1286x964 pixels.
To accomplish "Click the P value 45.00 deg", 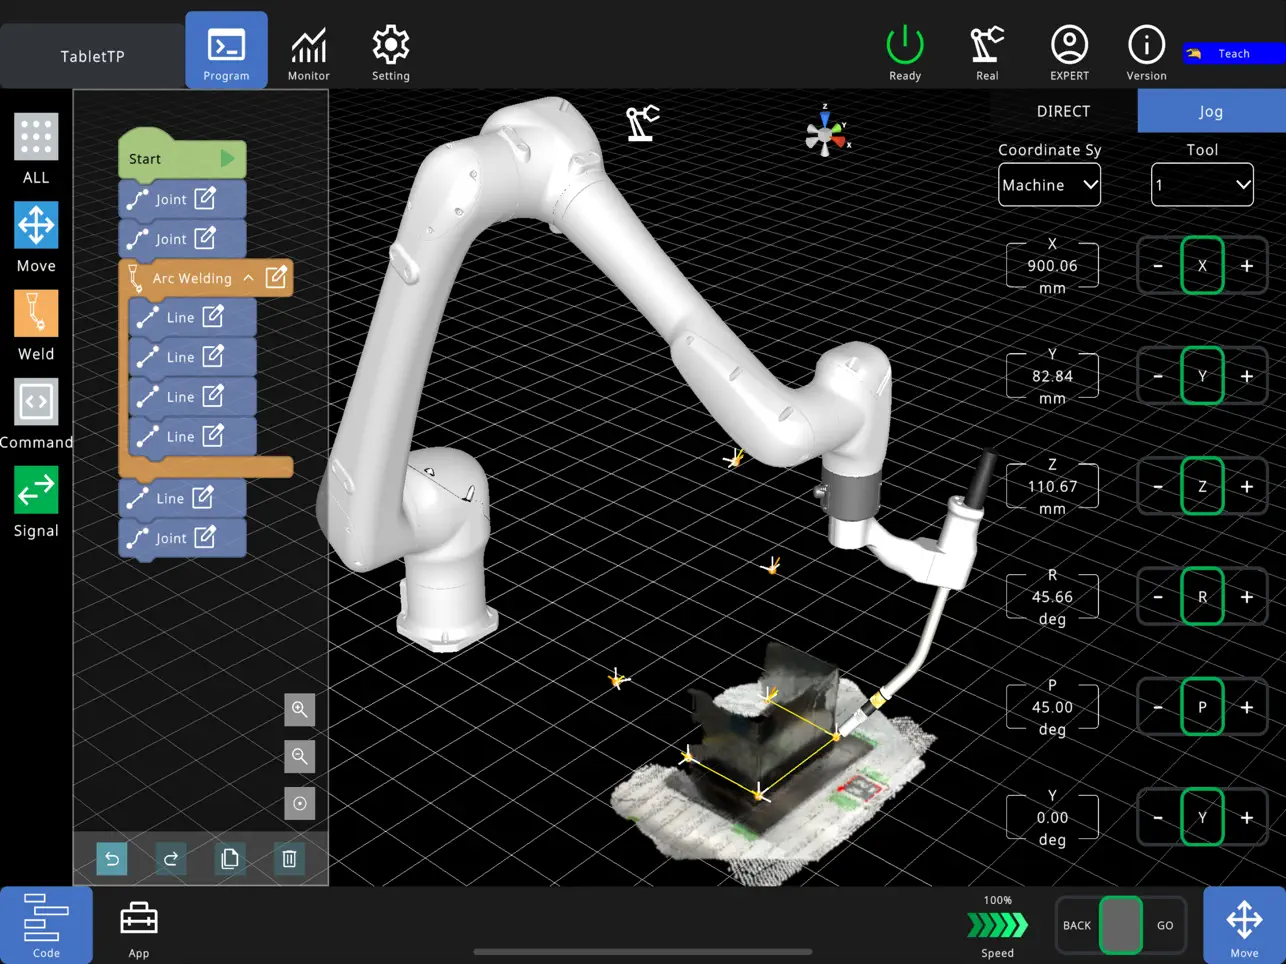I will 1052,707.
